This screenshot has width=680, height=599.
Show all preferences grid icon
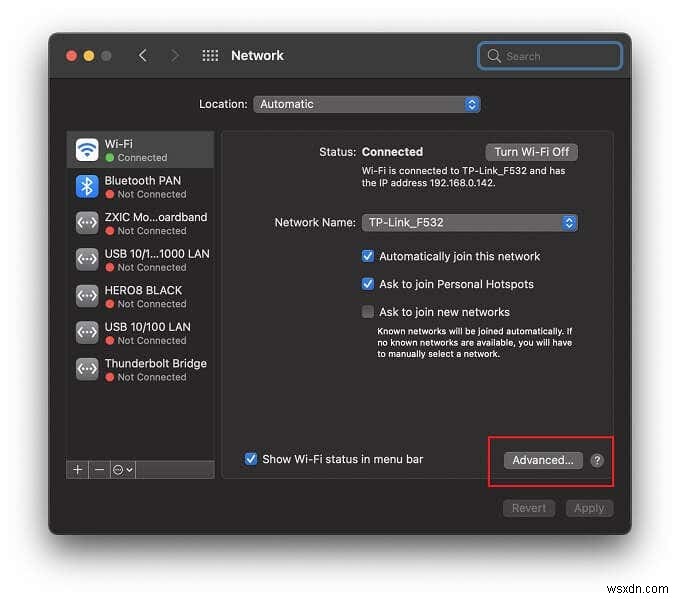(210, 56)
